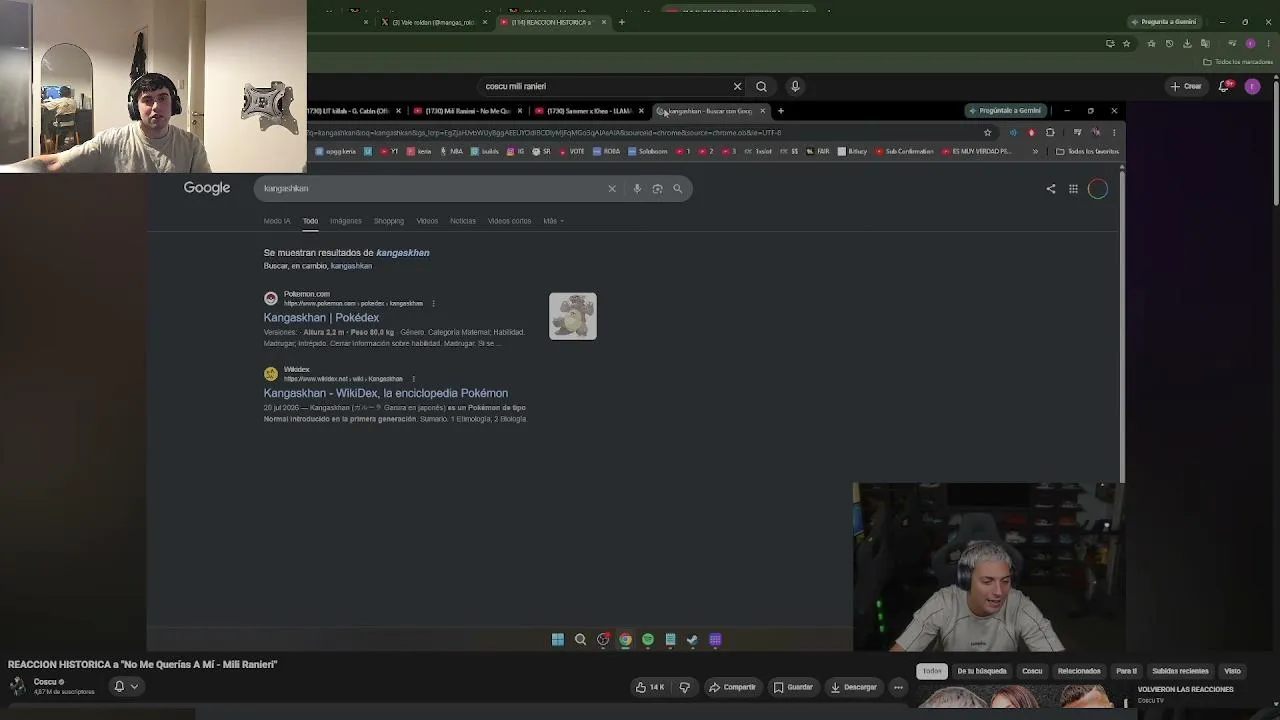Start YouTube voice search with the microphone
This screenshot has width=1280, height=720.
[795, 86]
